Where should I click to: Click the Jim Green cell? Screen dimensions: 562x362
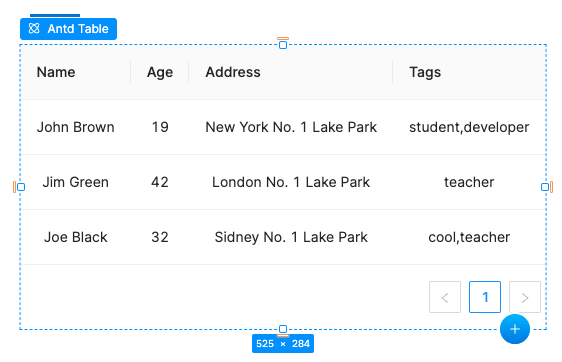[x=76, y=182]
